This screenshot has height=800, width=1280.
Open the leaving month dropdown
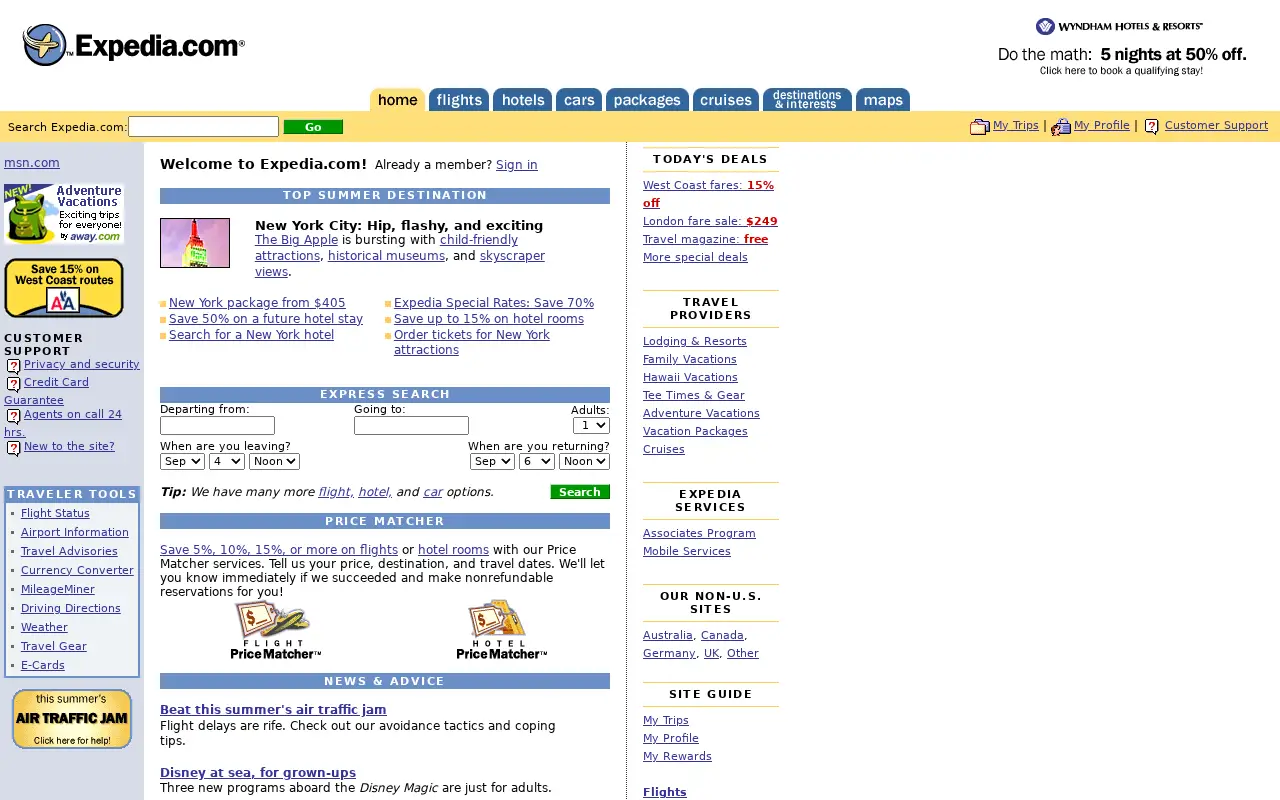(182, 461)
